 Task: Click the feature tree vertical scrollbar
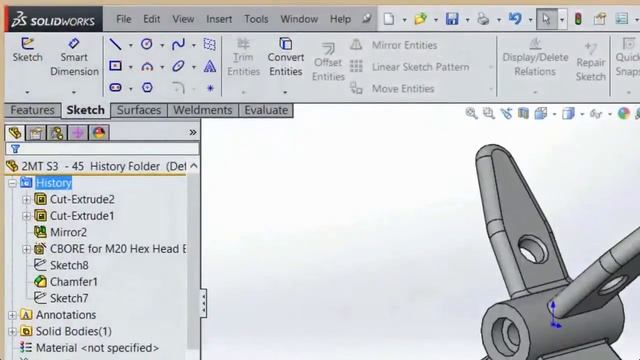(193, 261)
